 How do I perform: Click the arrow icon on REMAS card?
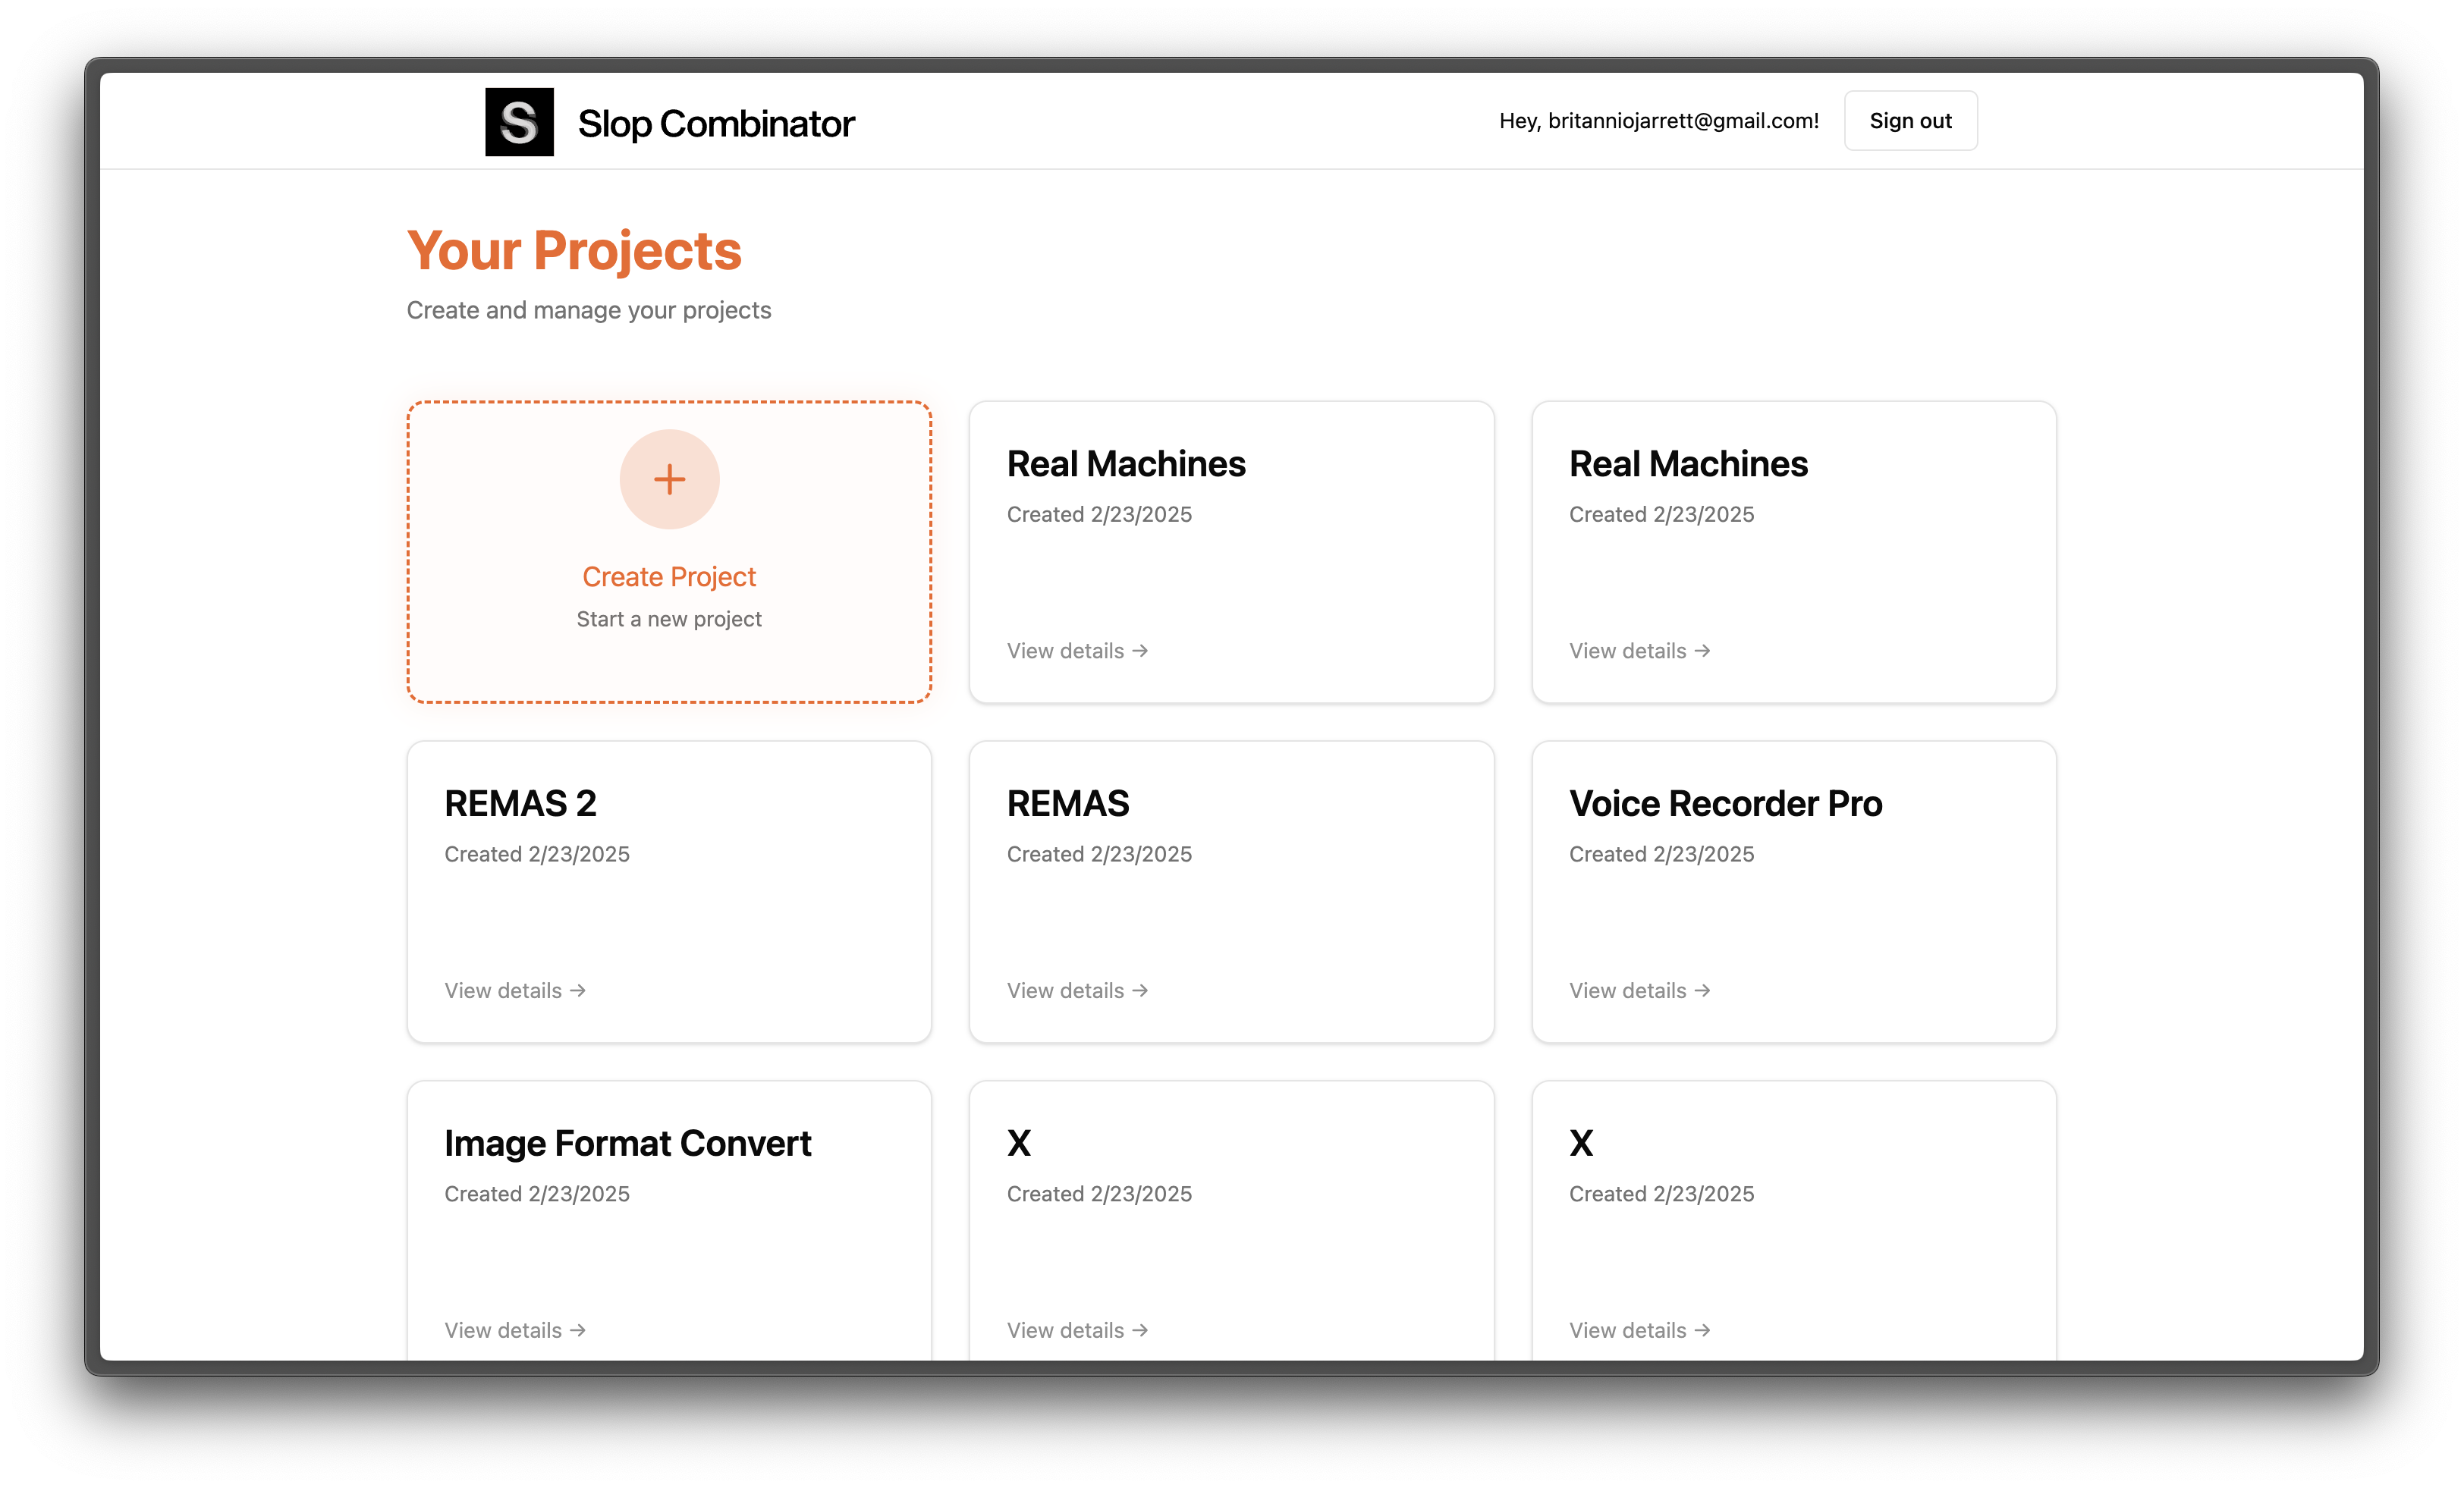point(1140,990)
